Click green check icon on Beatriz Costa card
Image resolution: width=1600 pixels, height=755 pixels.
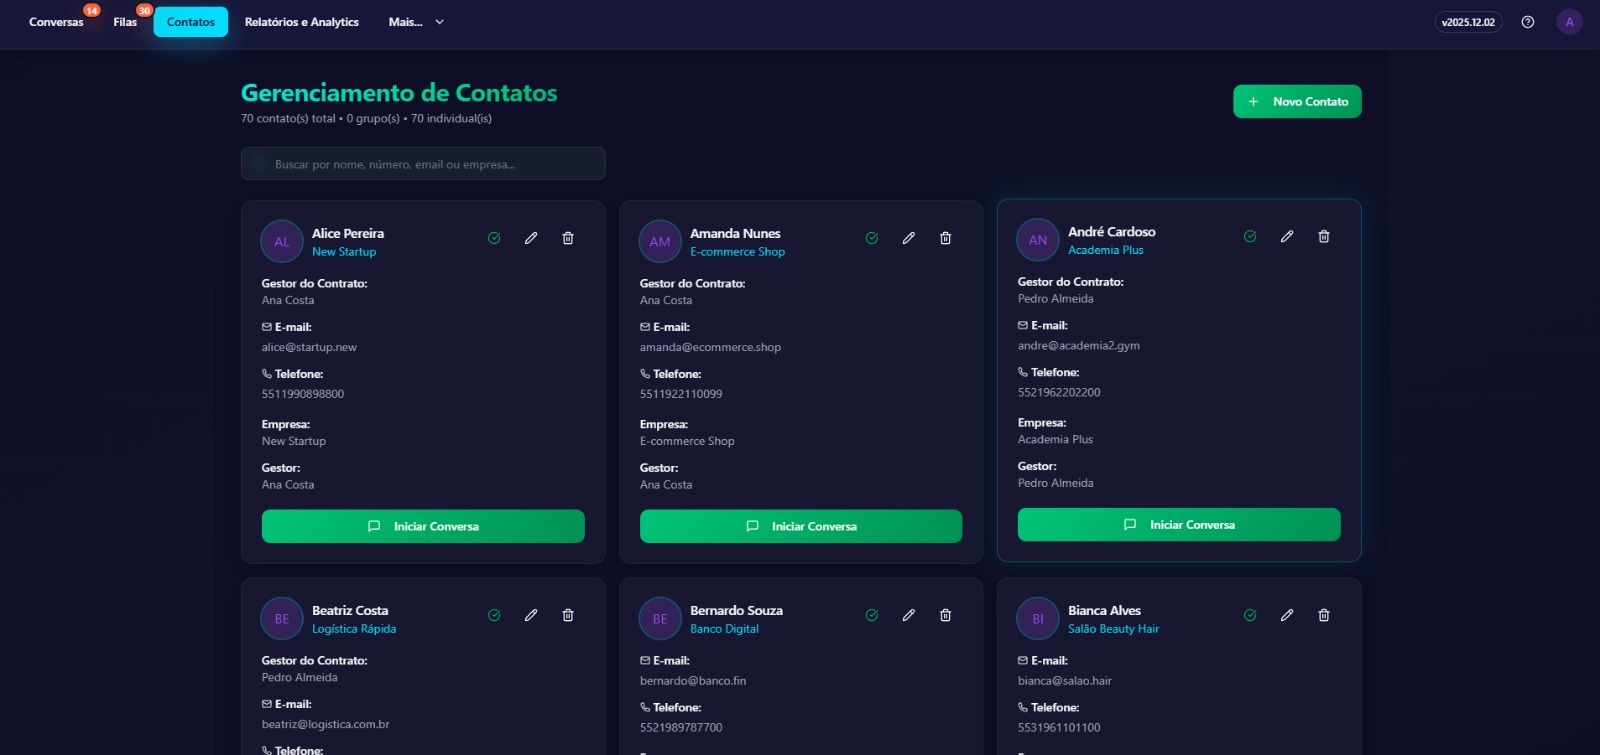click(x=494, y=615)
